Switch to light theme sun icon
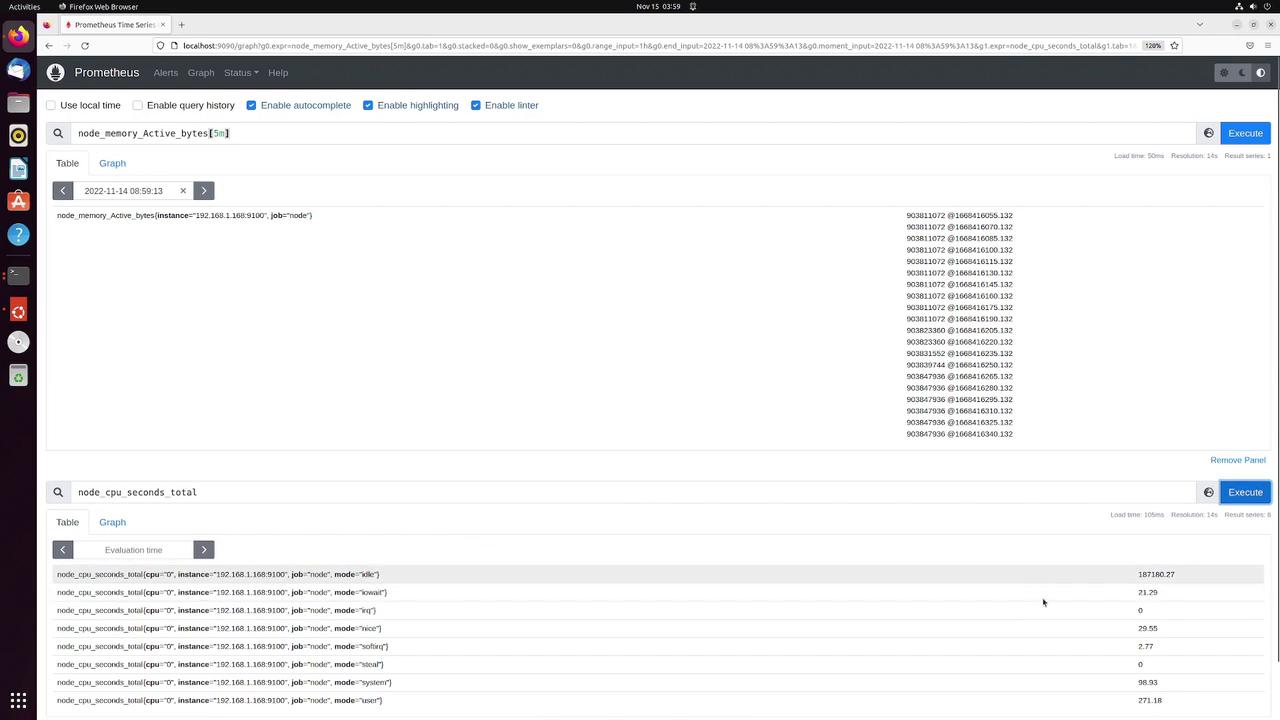 click(1224, 73)
